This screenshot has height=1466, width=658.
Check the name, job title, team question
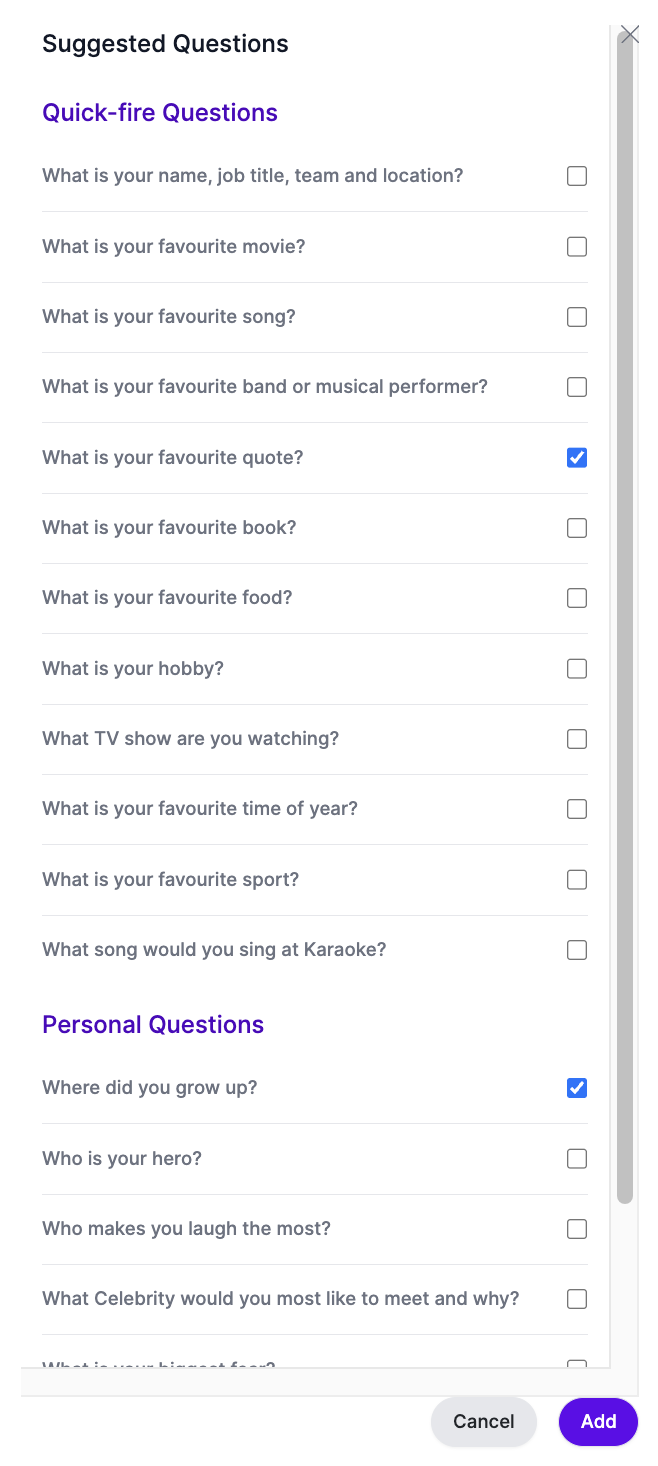tap(577, 176)
